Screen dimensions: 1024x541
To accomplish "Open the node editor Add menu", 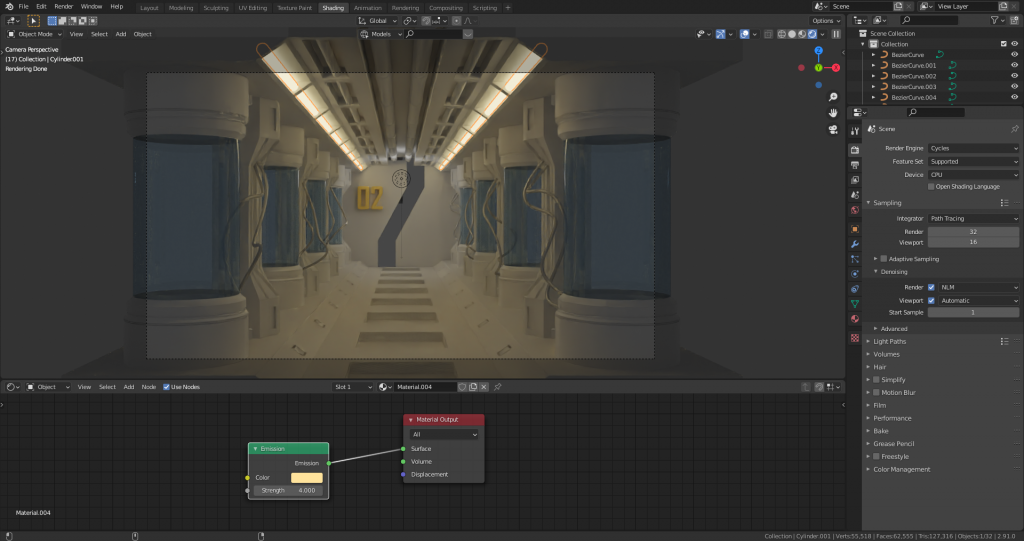I will [129, 387].
